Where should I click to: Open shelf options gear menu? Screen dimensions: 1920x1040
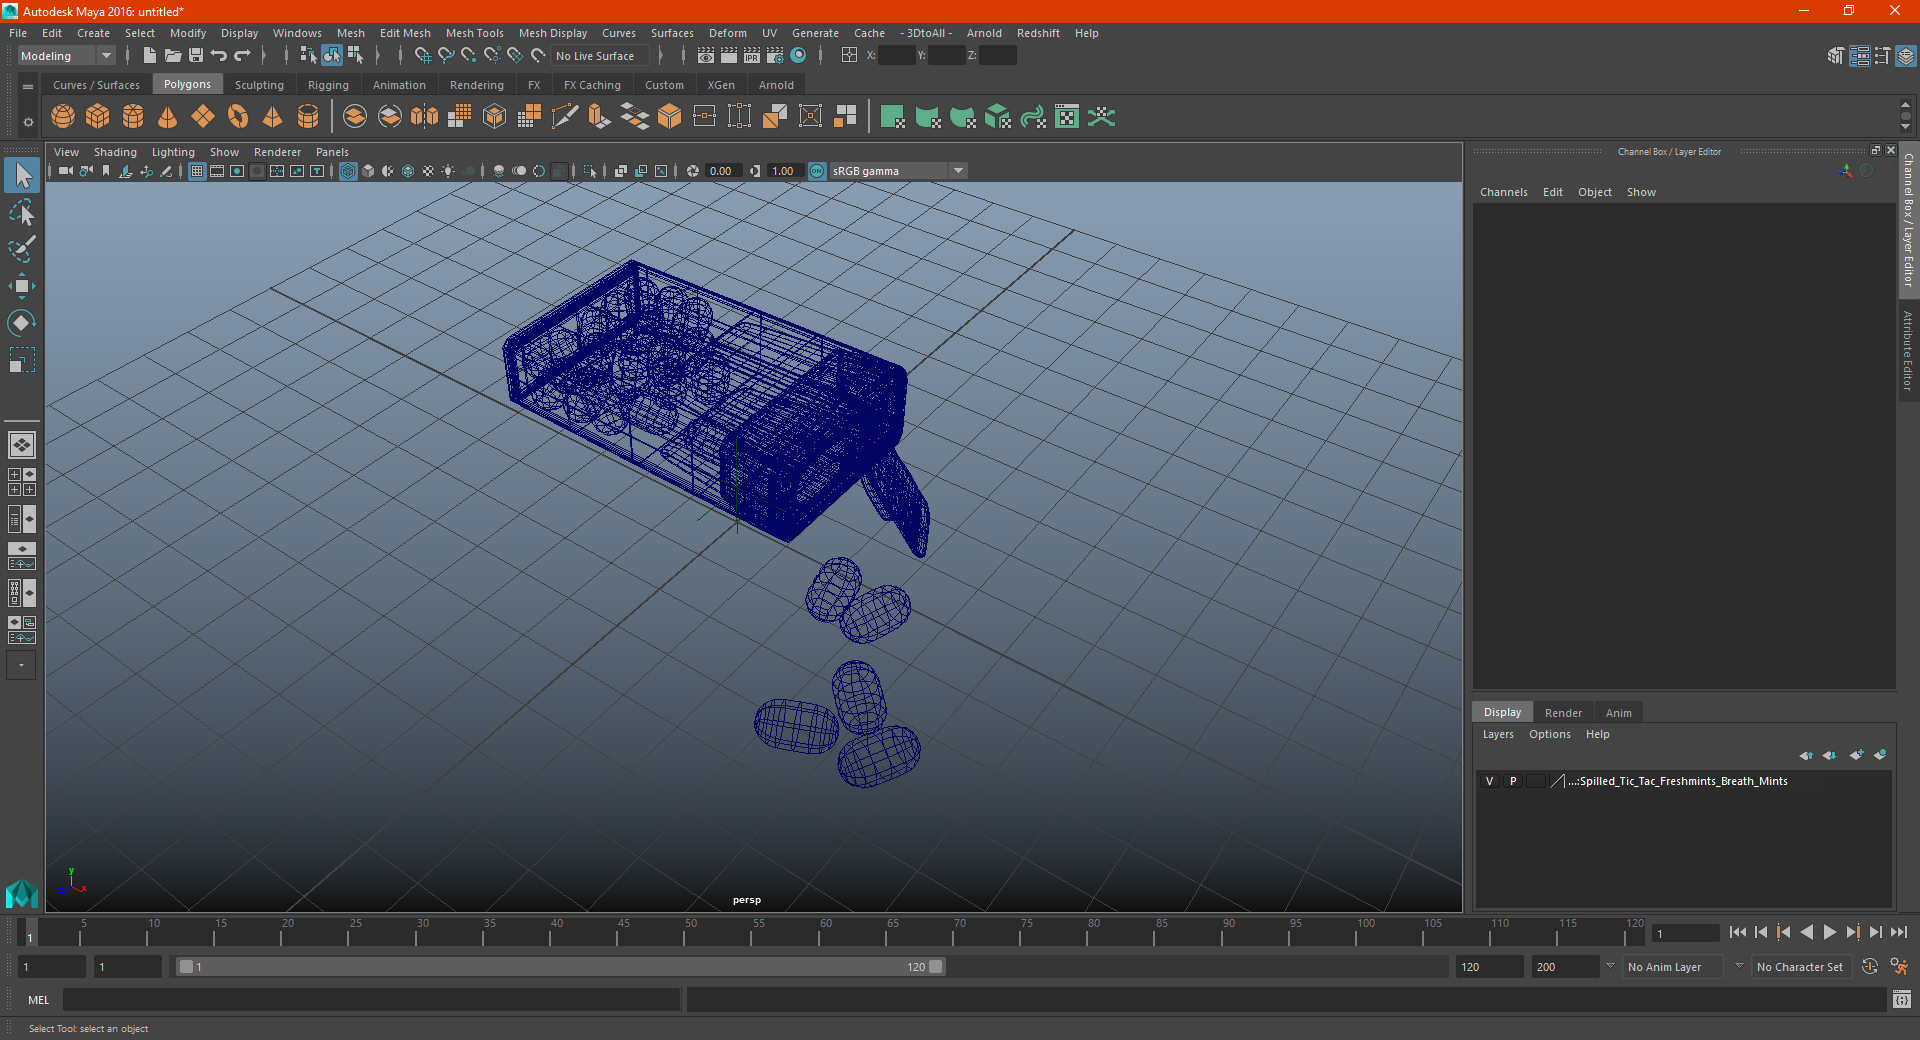point(28,122)
